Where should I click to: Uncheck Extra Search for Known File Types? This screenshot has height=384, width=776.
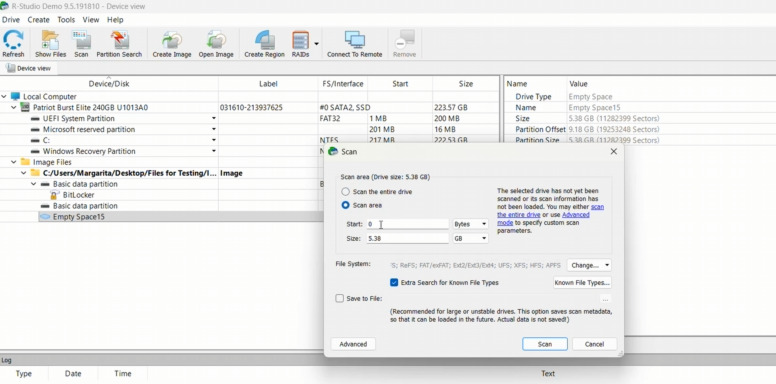tap(394, 283)
